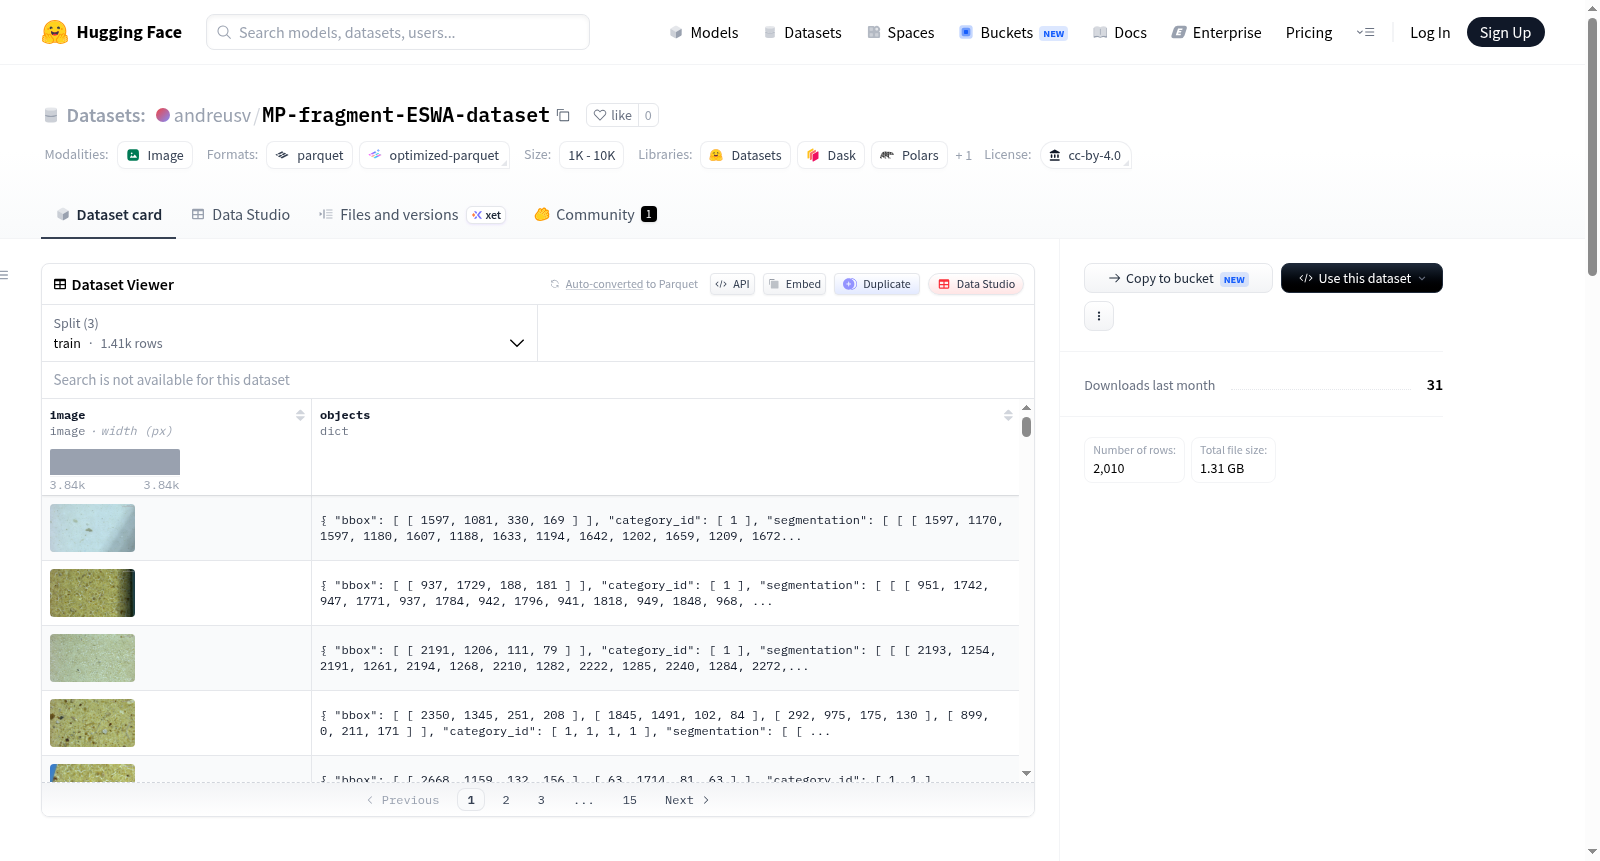Screen dimensions: 1600x861
Task: Click the Sign Up button
Action: (x=1505, y=32)
